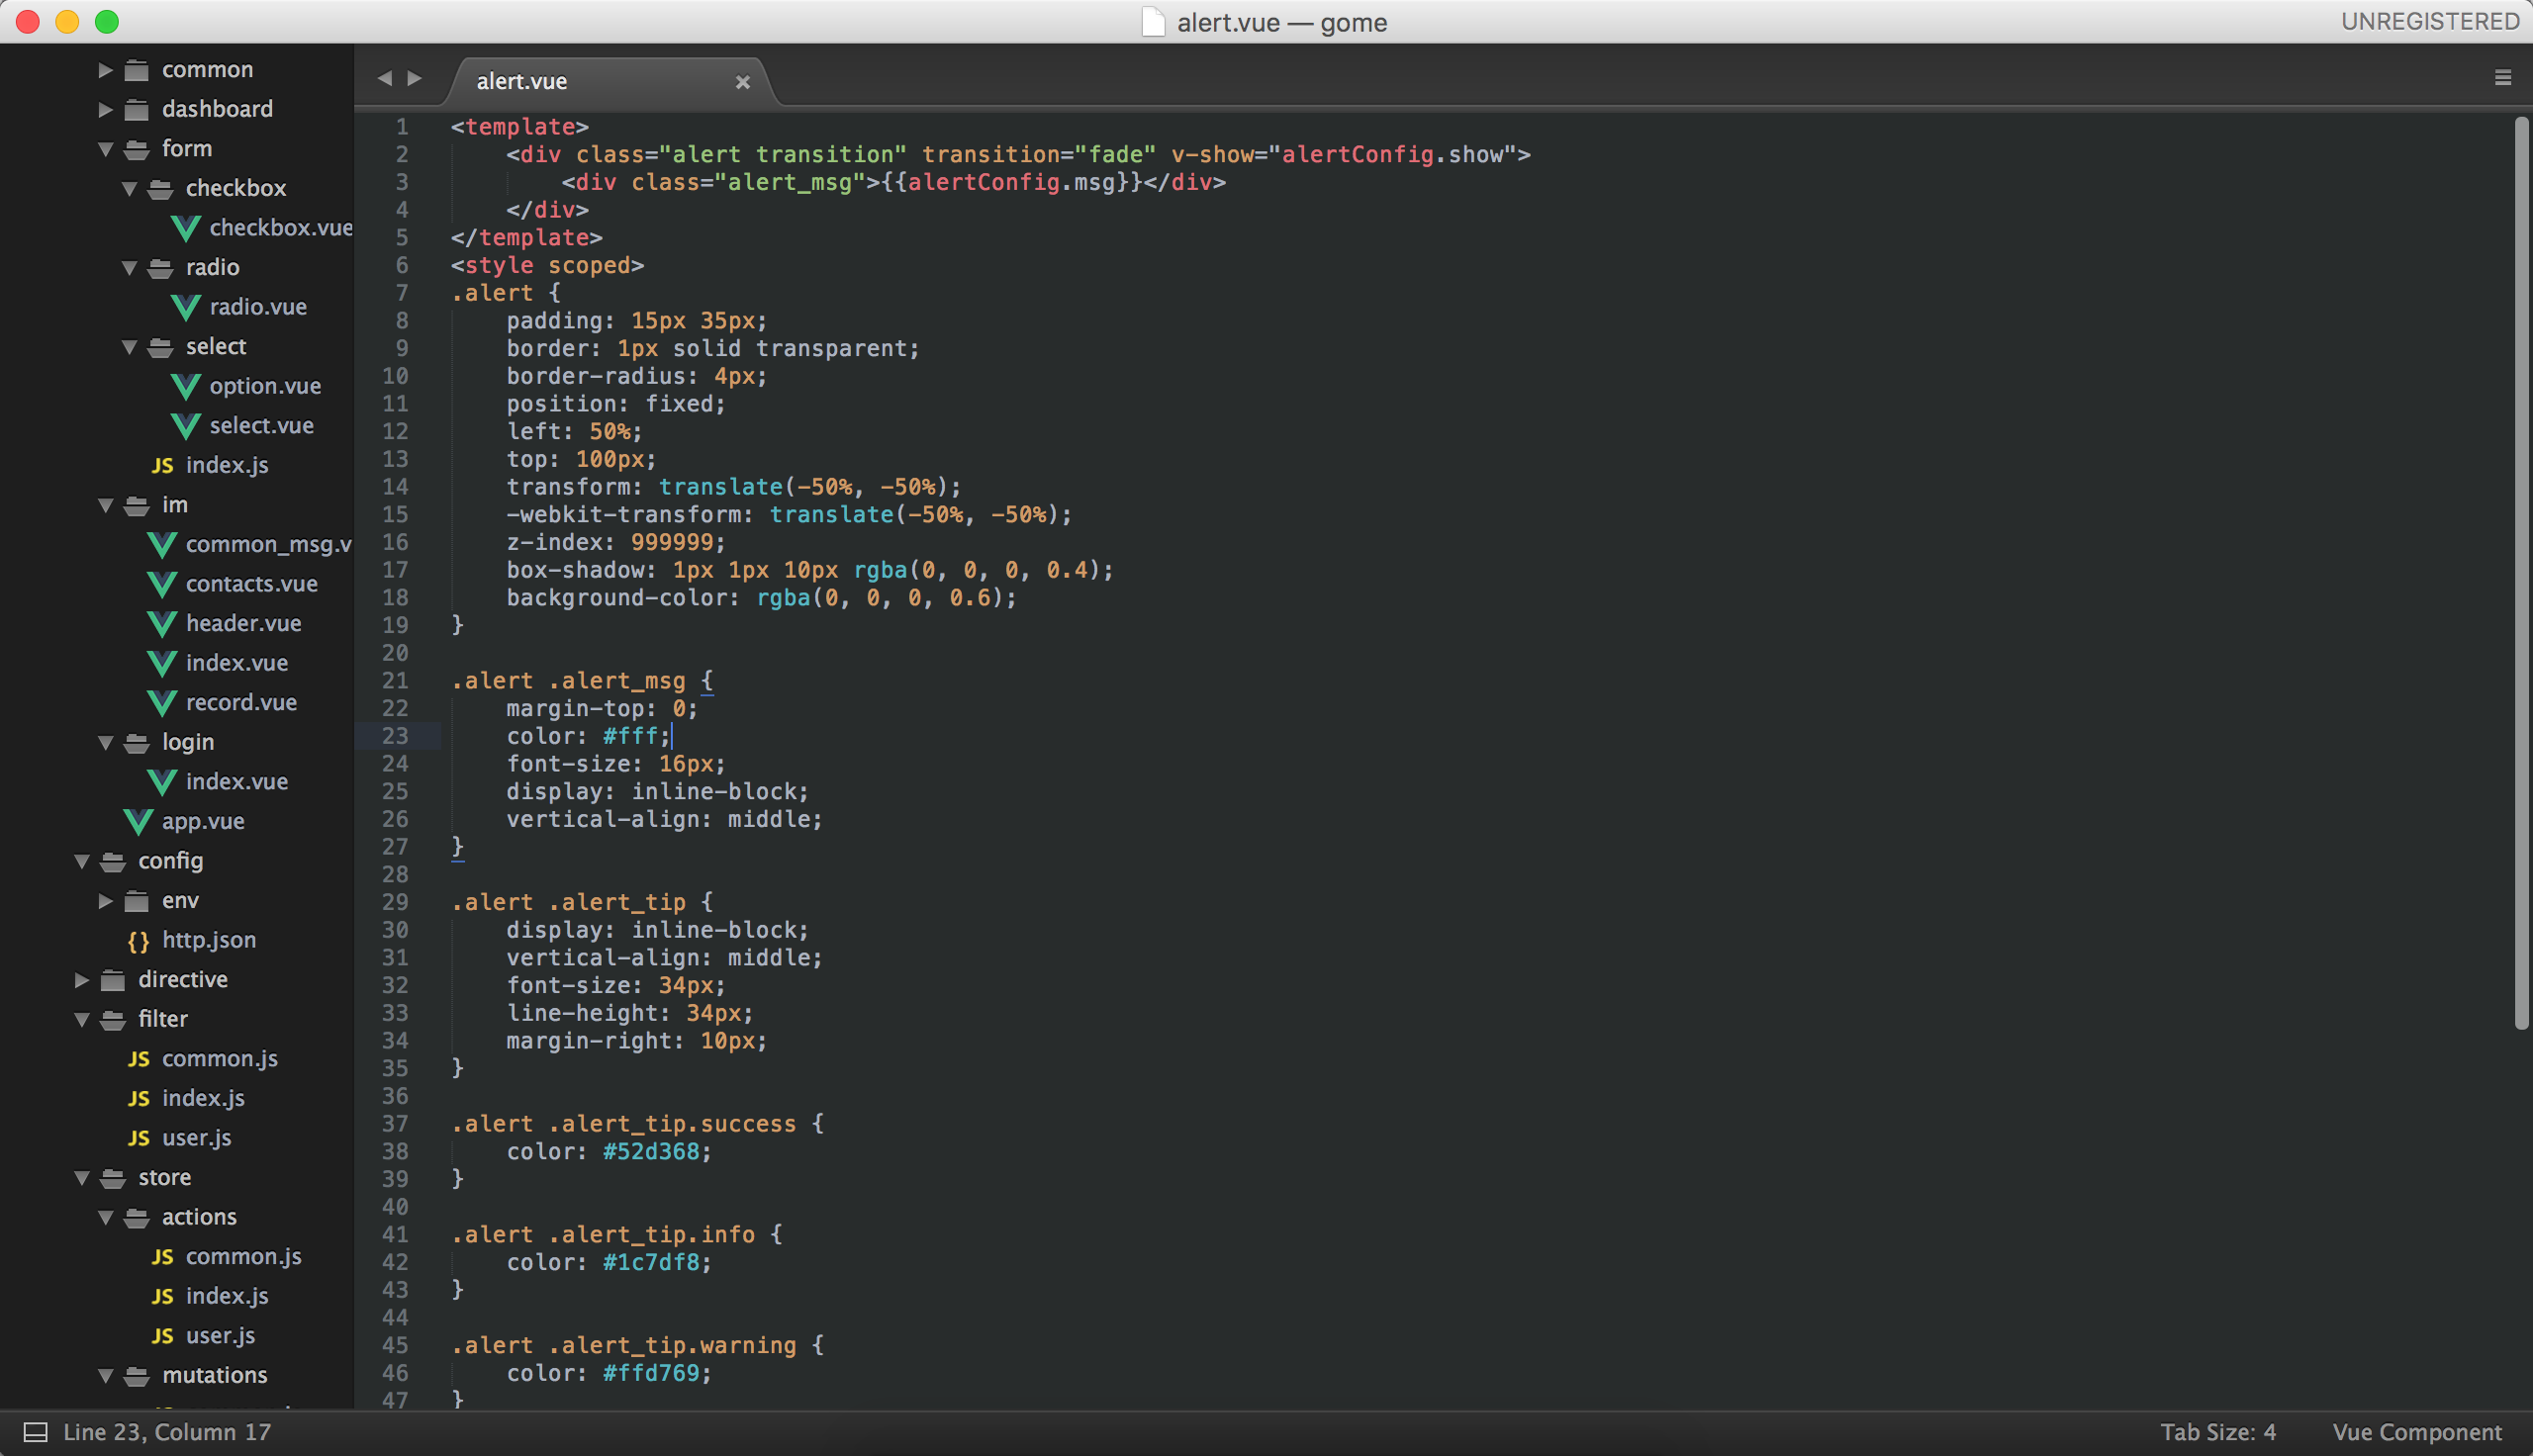Click the vertical scrollbar in the editor
2533x1456 pixels.
point(2520,572)
